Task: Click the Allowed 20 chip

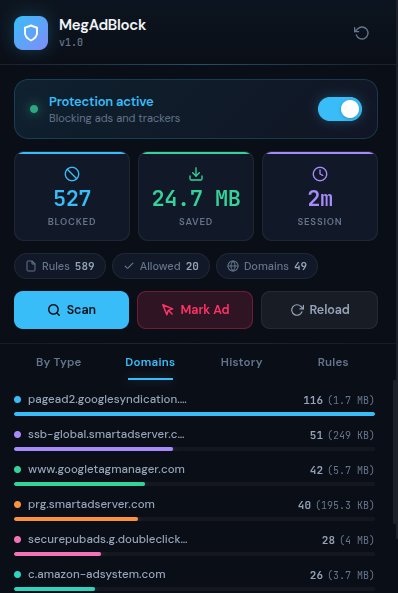Action: coord(161,266)
